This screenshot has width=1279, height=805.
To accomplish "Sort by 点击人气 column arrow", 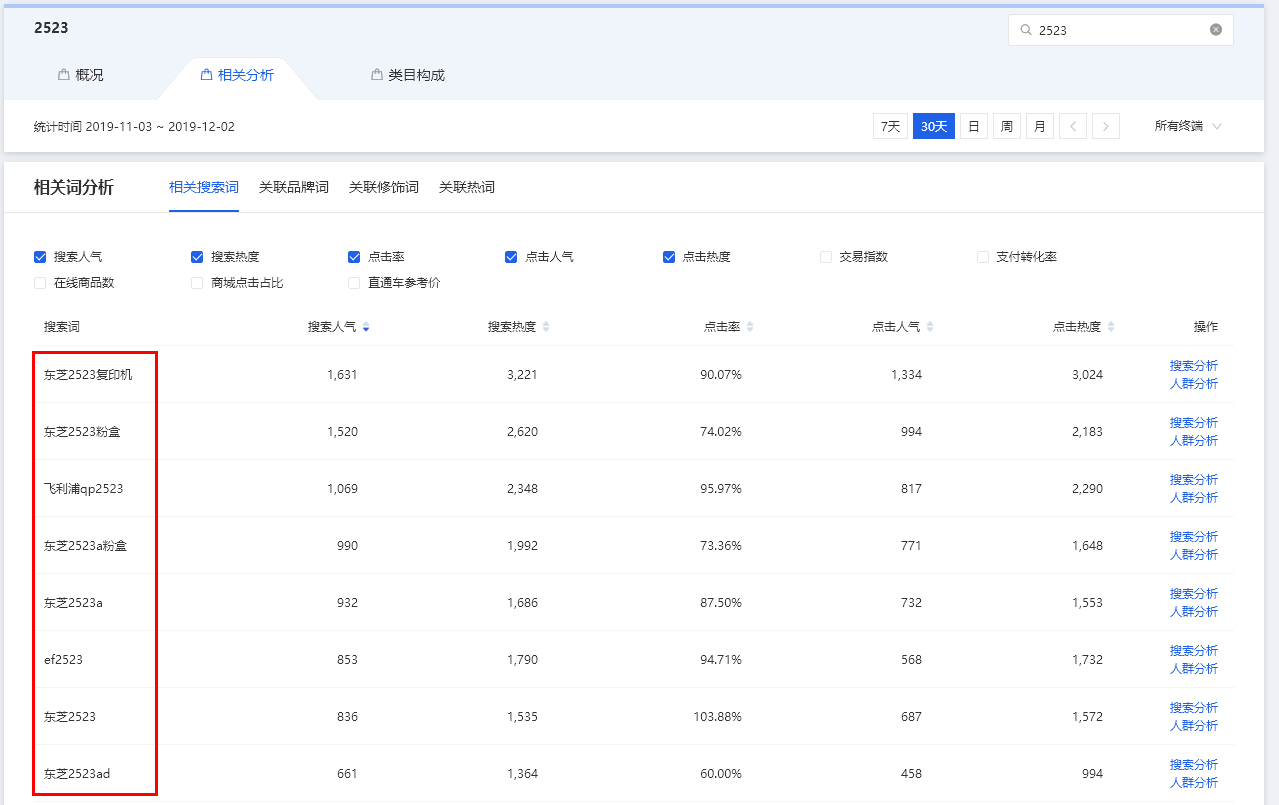I will coord(930,328).
